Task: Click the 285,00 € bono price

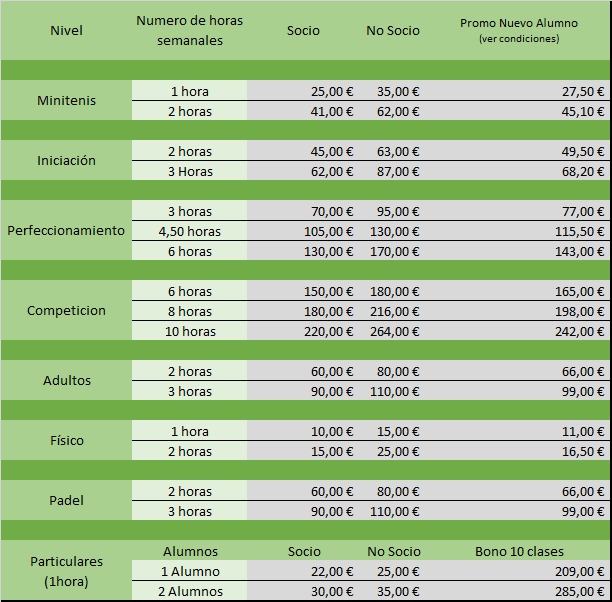Action: click(582, 591)
